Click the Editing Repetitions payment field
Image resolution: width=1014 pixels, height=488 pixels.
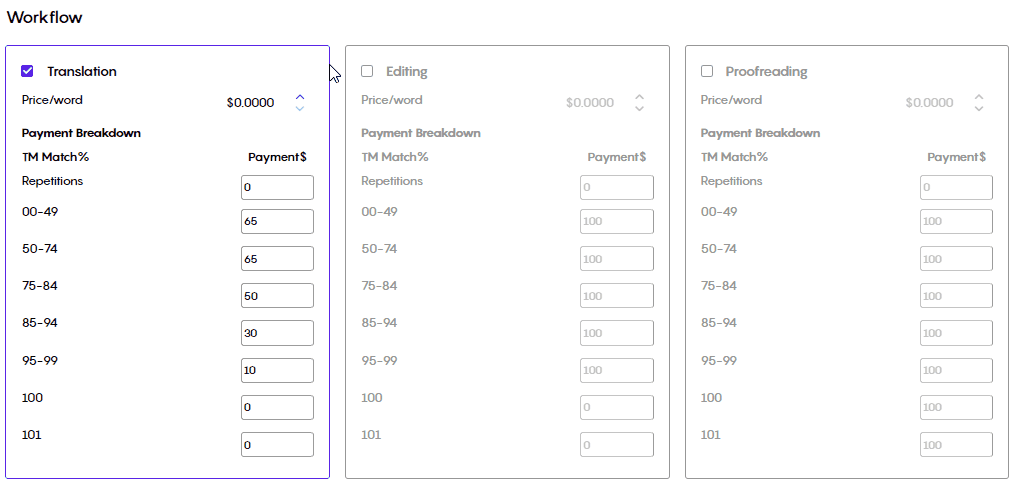coord(617,187)
